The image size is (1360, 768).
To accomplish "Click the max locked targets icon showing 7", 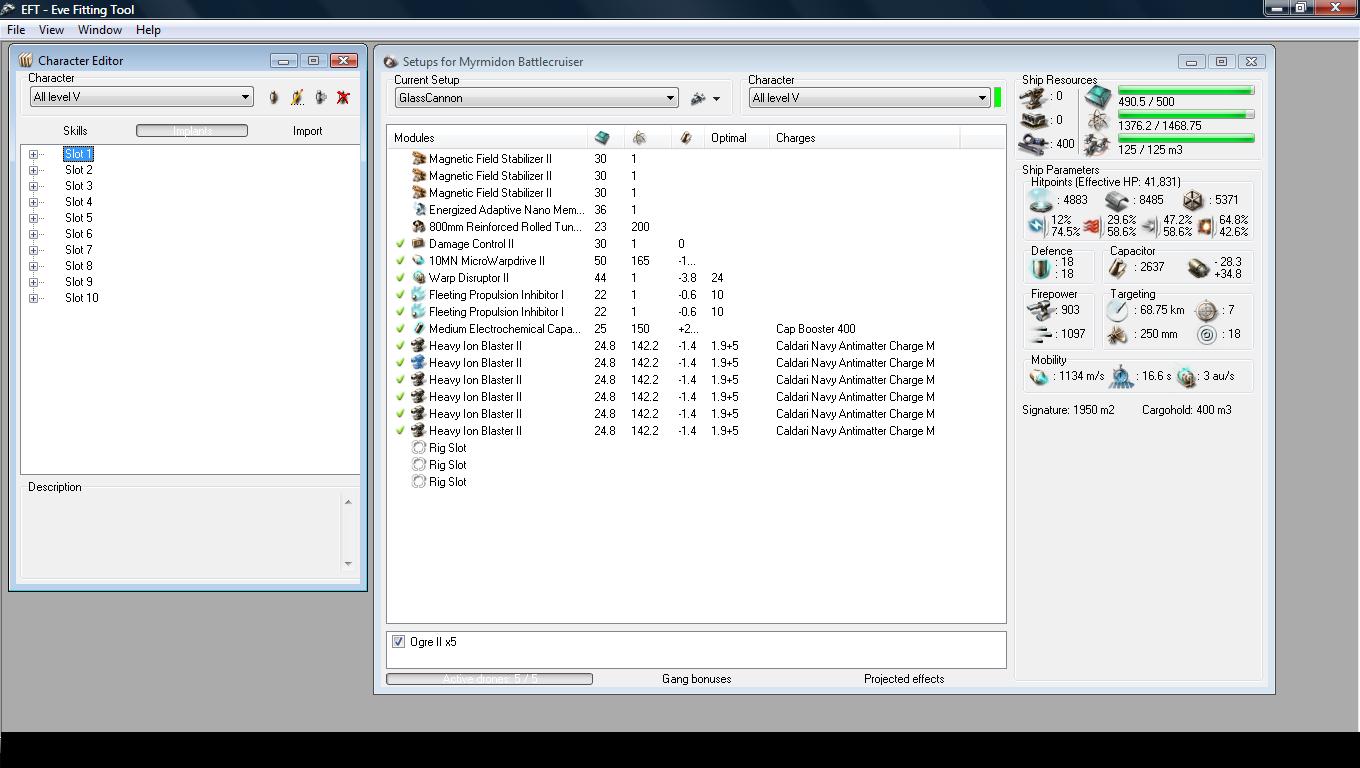I will tap(1207, 311).
